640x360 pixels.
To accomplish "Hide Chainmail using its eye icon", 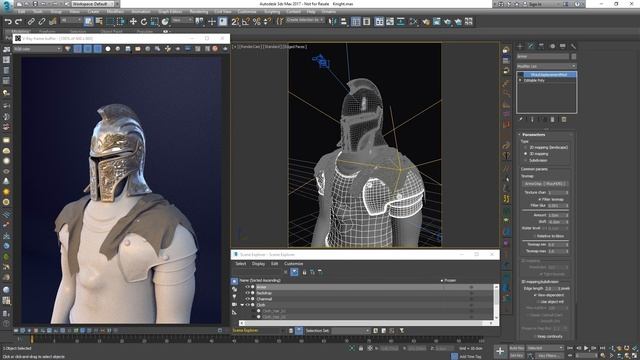I will click(247, 299).
